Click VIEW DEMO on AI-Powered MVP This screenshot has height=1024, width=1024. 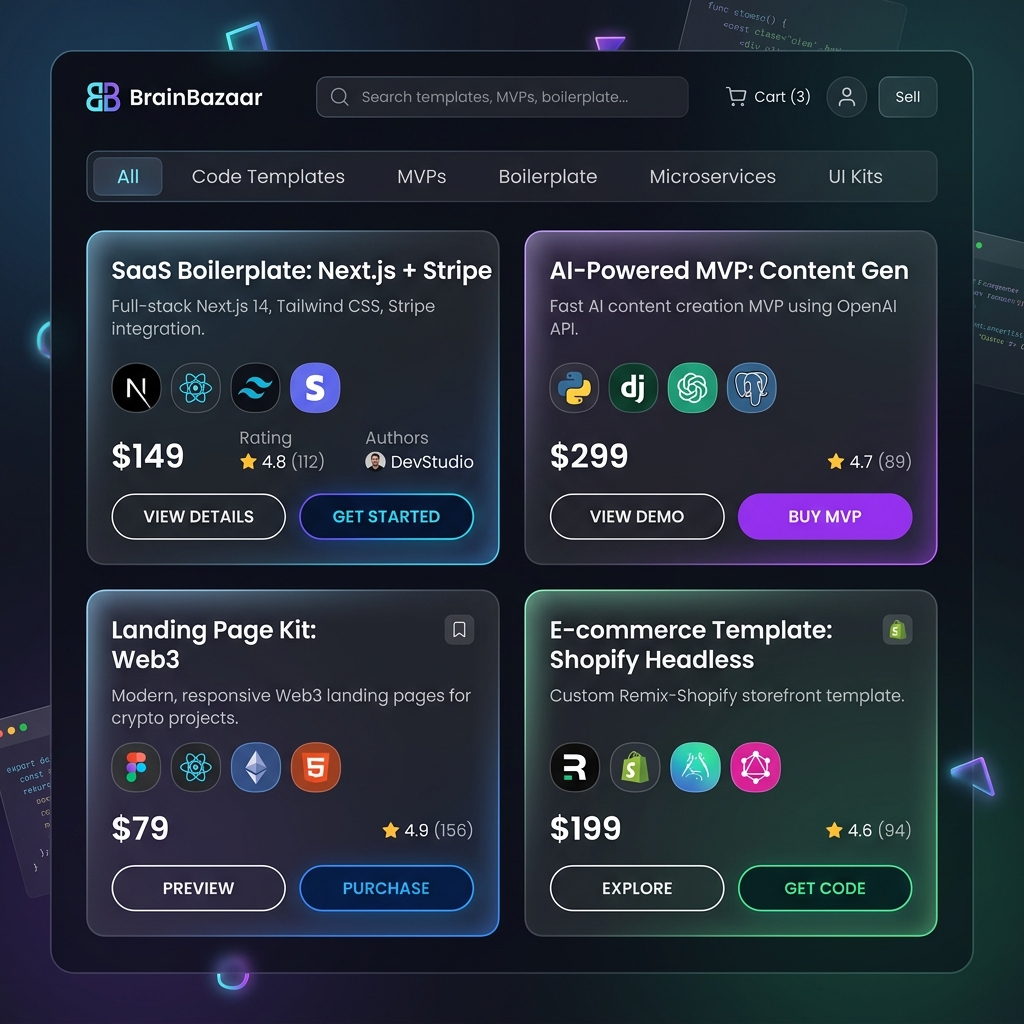pyautogui.click(x=637, y=517)
